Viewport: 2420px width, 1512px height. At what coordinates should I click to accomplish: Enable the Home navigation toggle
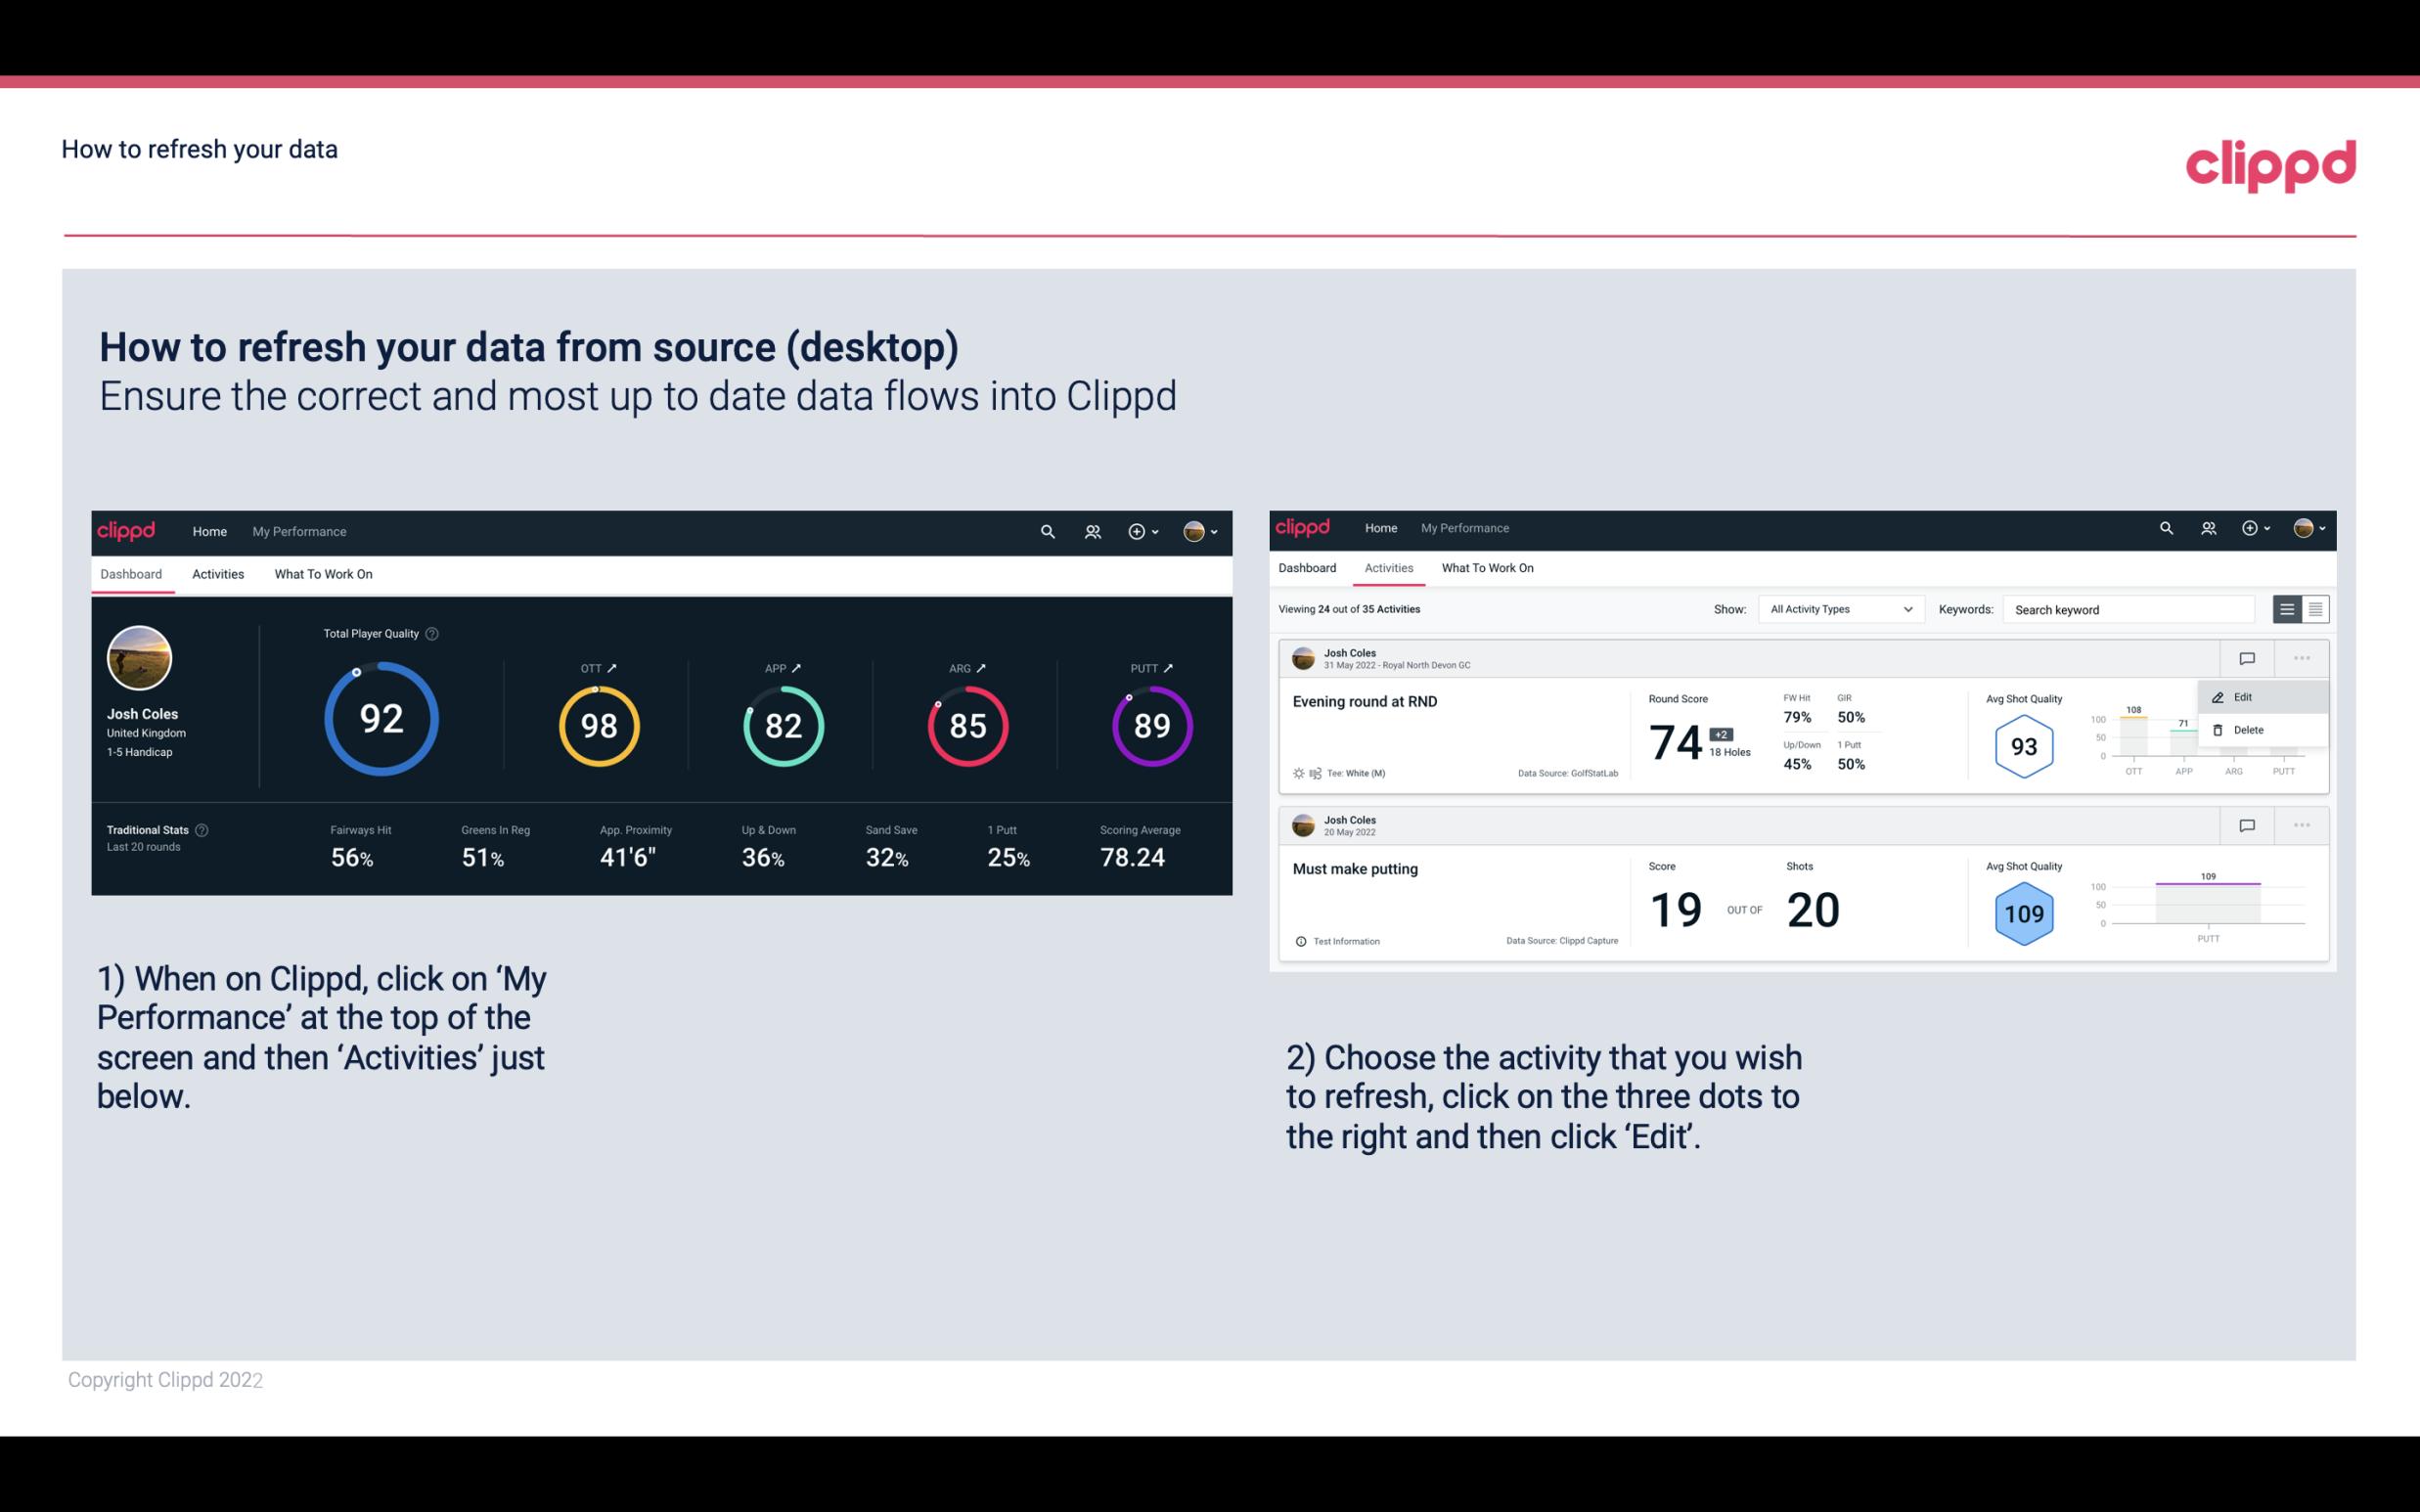pos(207,529)
